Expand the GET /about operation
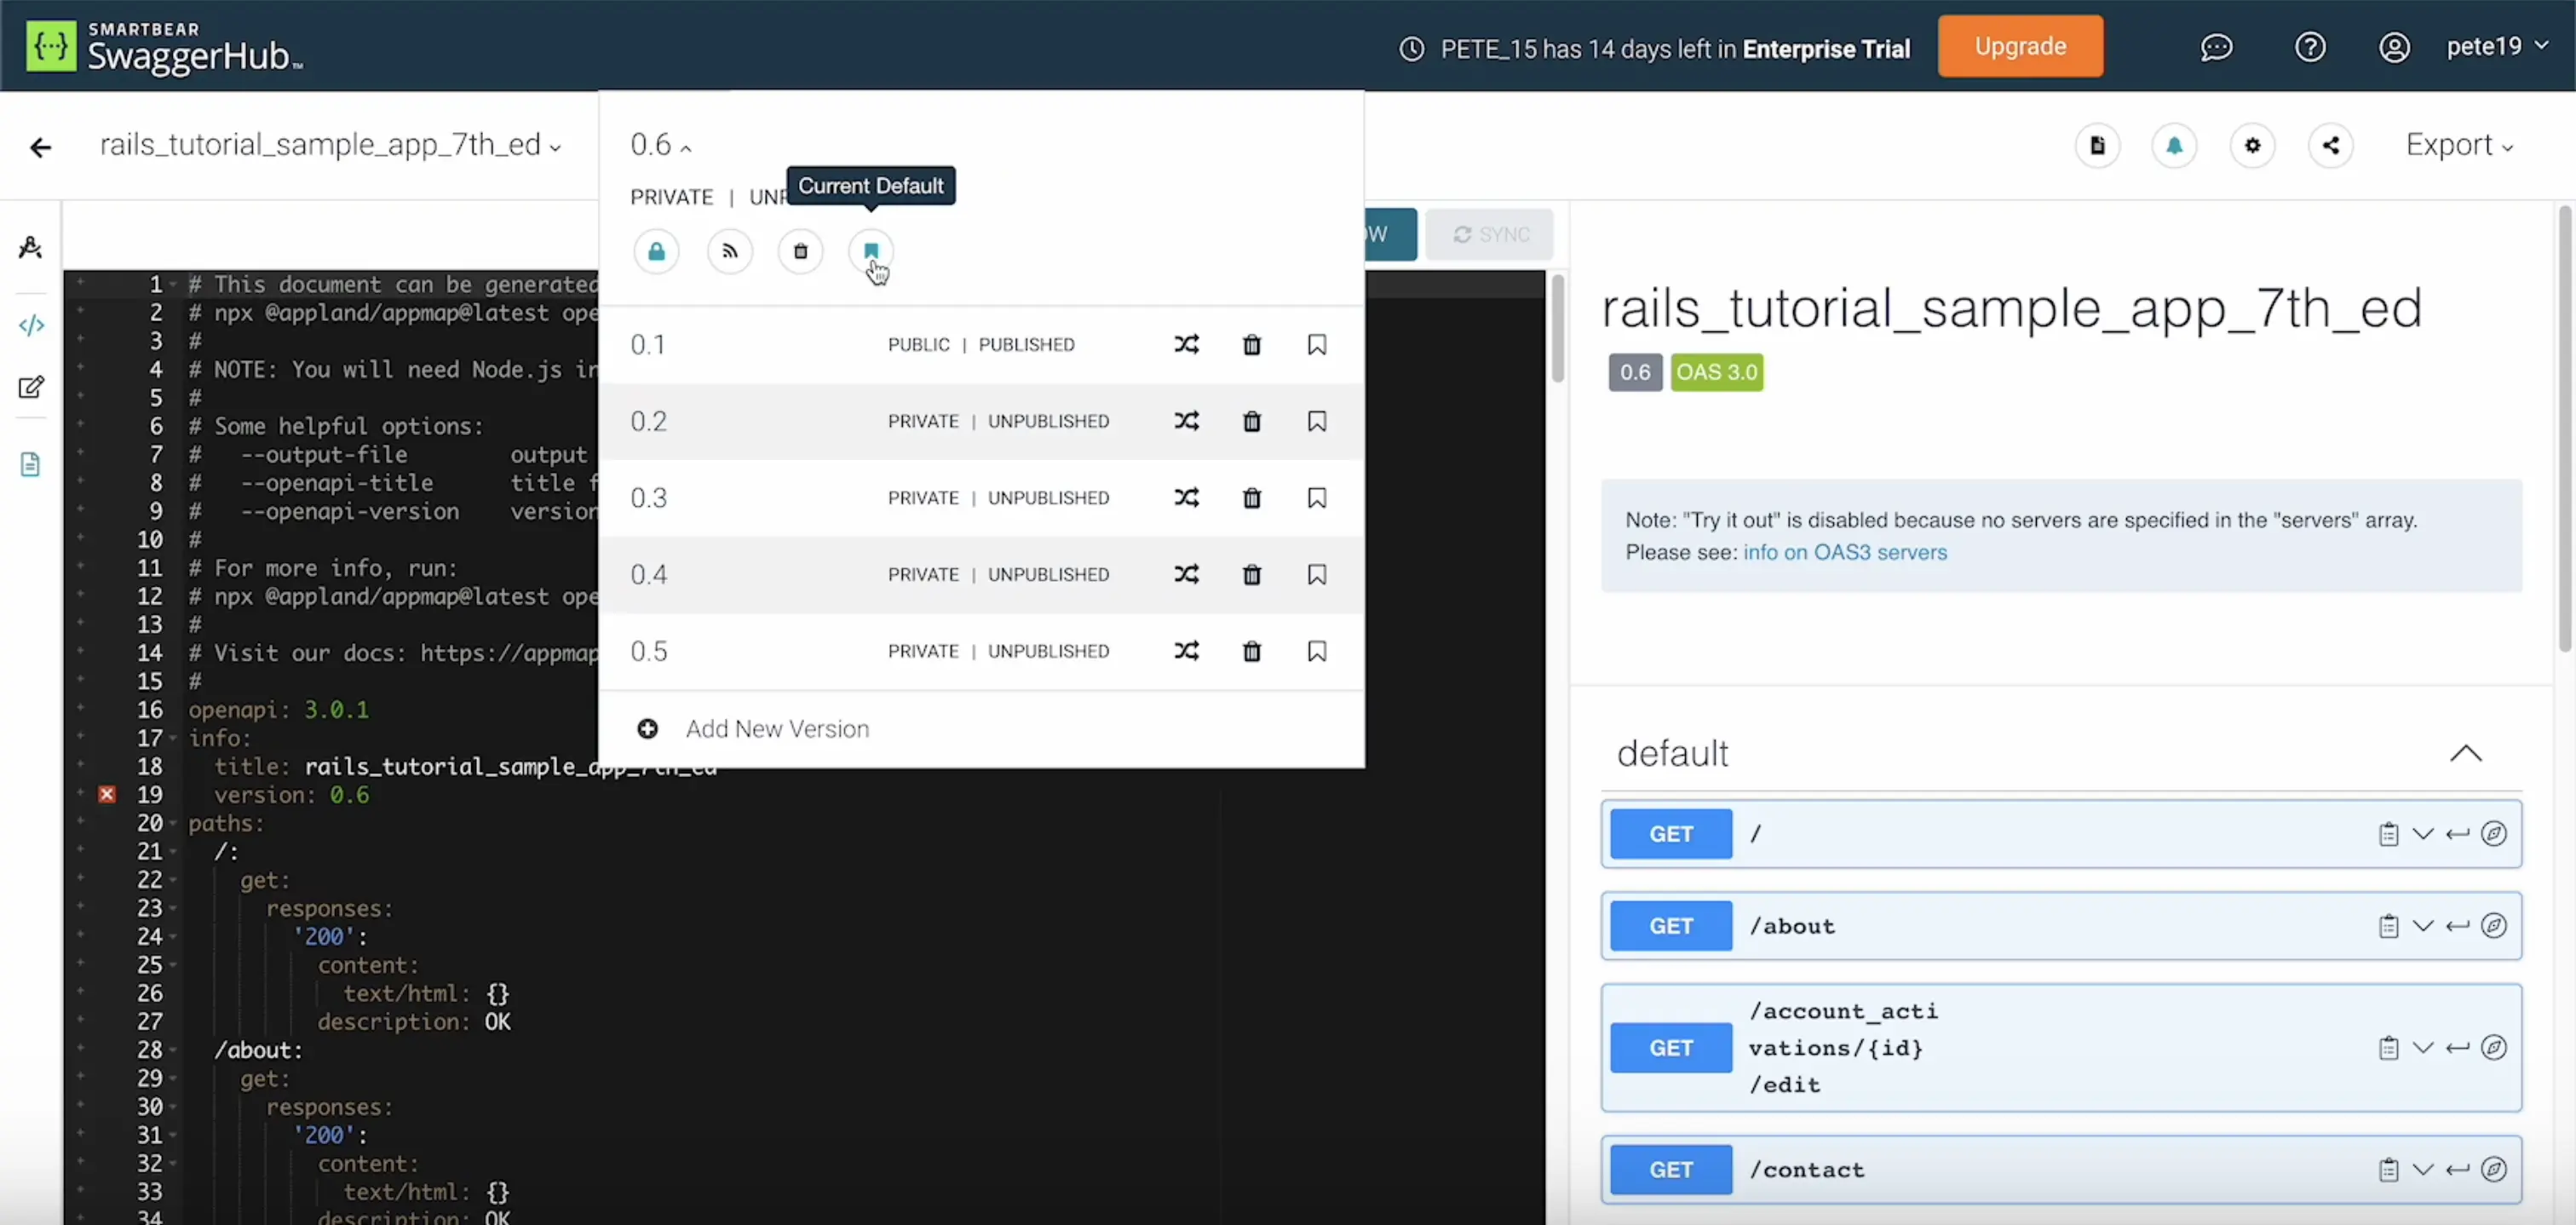The height and width of the screenshot is (1225, 2576). coord(2061,926)
